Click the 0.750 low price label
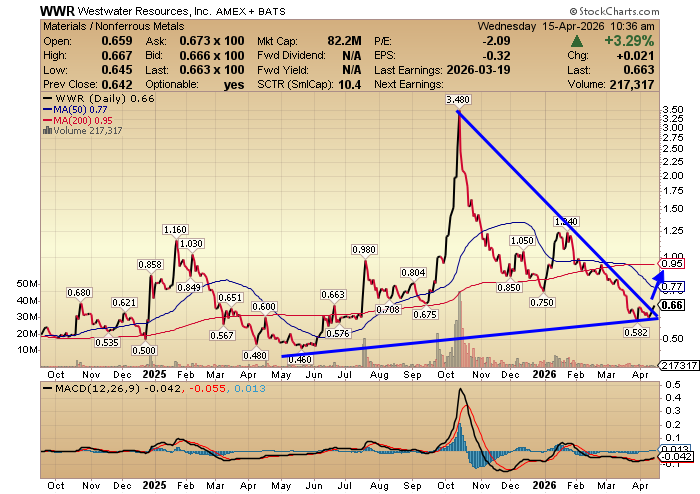 (542, 303)
